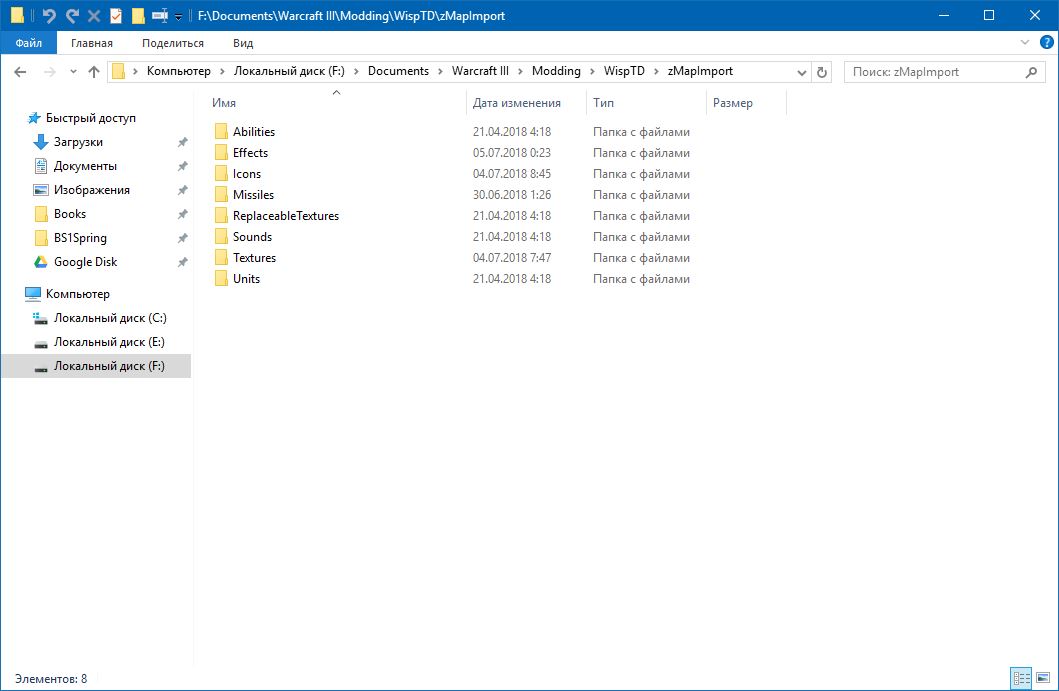Viewport: 1059px width, 691px height.
Task: Refresh the folder with the refresh icon
Action: coord(822,72)
